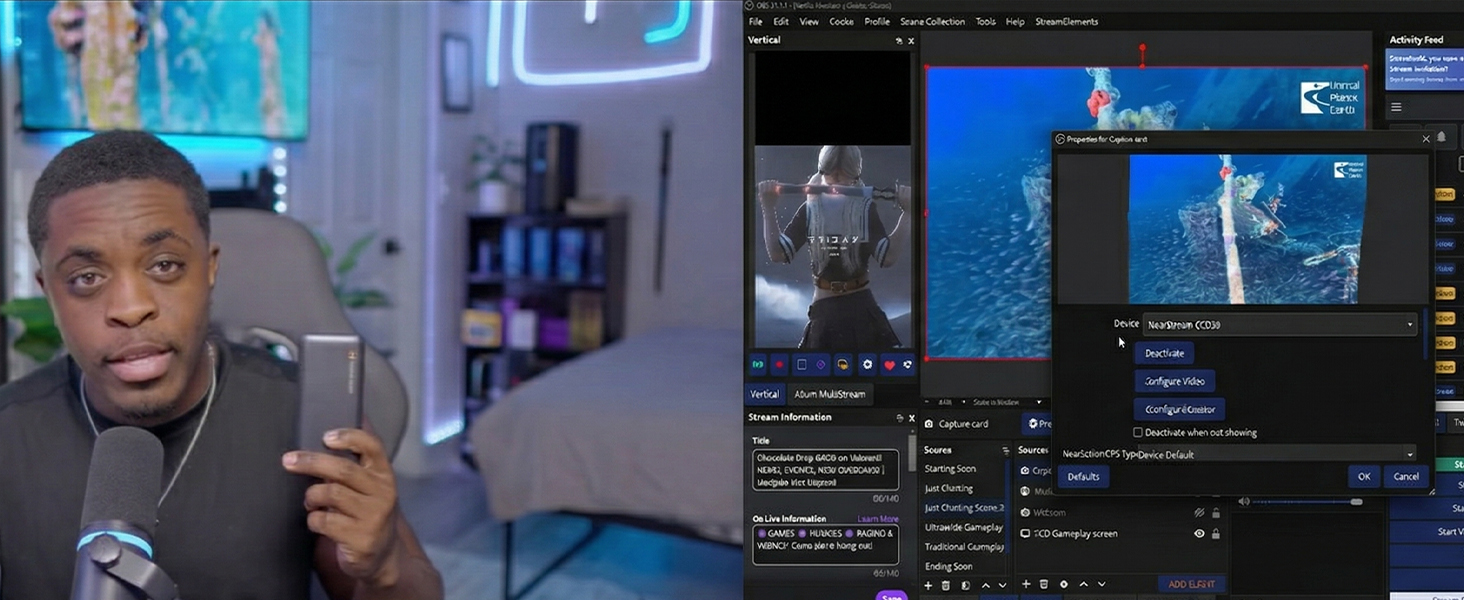Image resolution: width=1464 pixels, height=600 pixels.
Task: Toggle lock on the Webcam source
Action: coord(1216,513)
